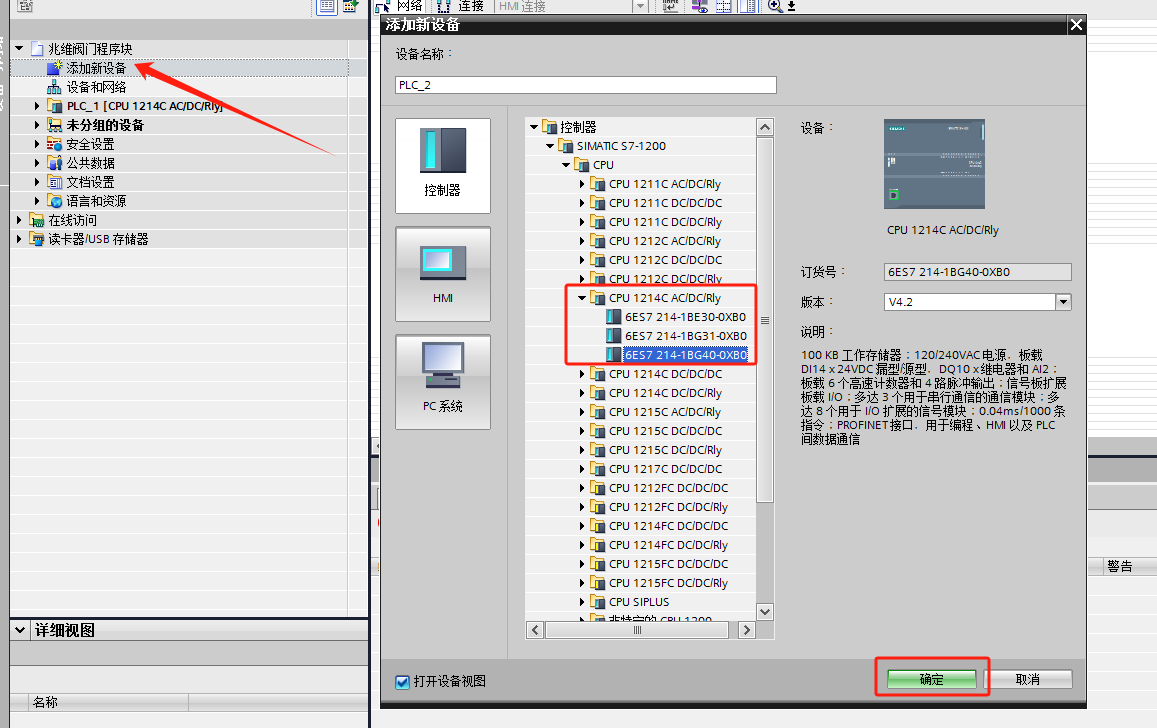This screenshot has width=1157, height=728.
Task: Confirm with the 确定 button
Action: (x=931, y=679)
